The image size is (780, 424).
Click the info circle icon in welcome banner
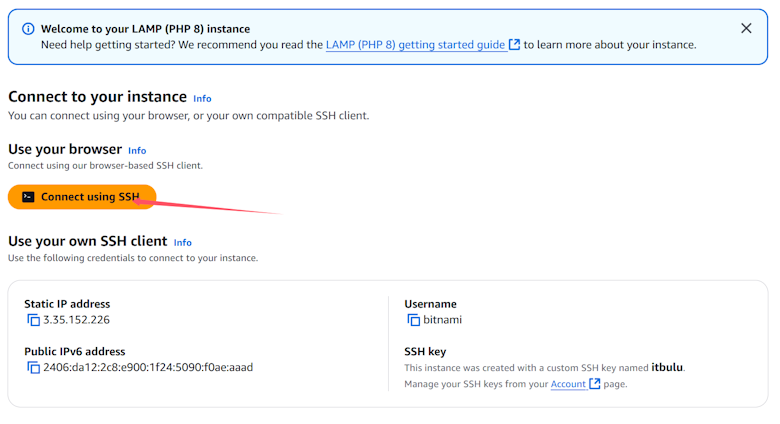27,29
